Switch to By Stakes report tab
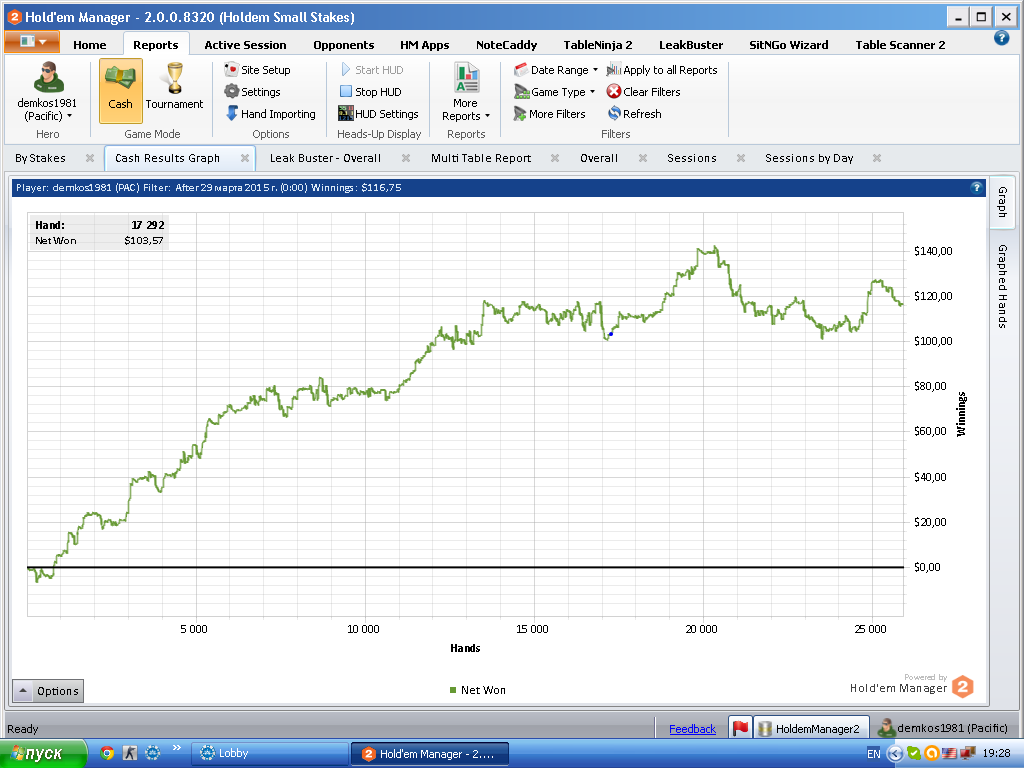 coord(40,158)
